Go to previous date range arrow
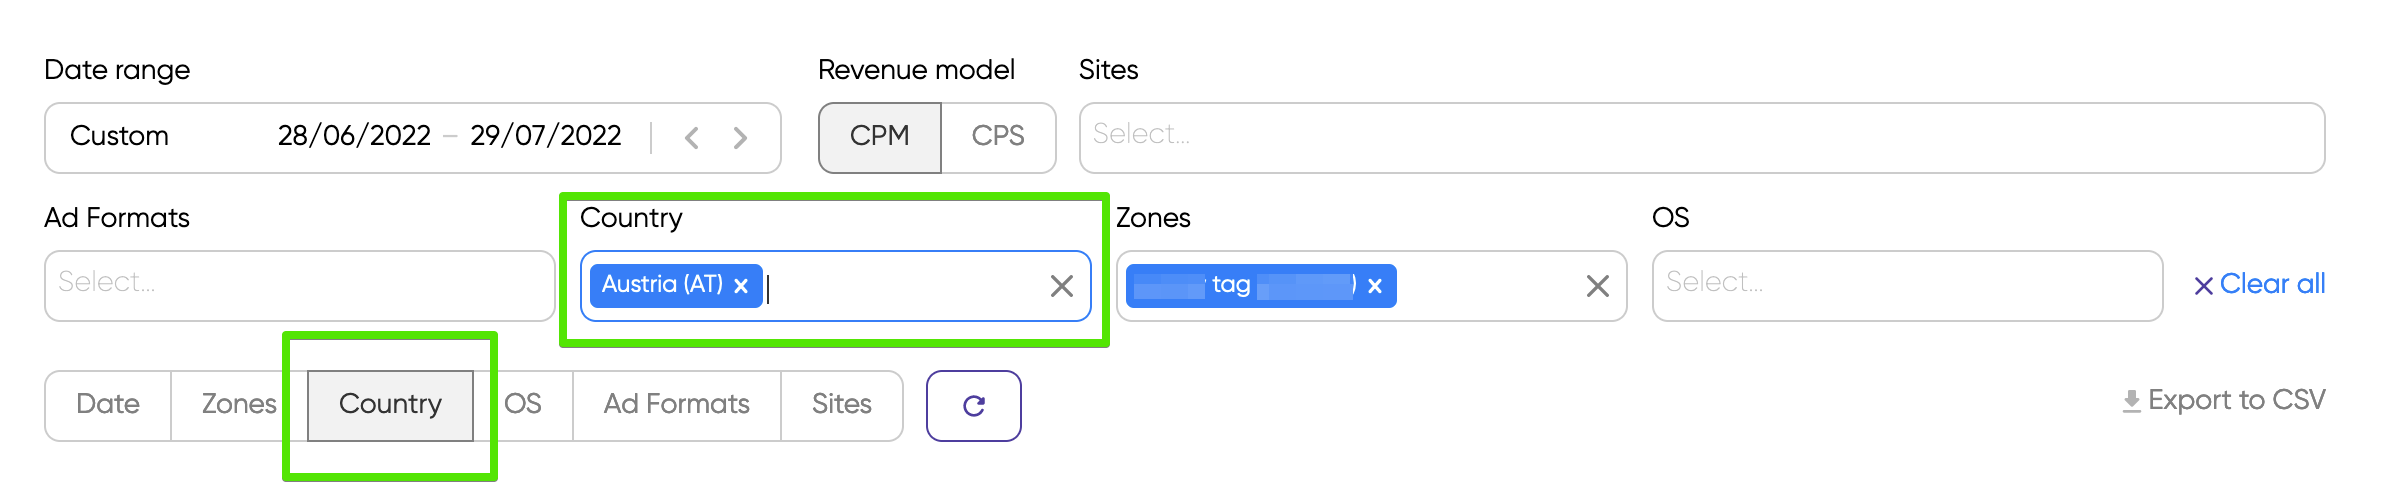The height and width of the screenshot is (500, 2386). click(x=691, y=137)
